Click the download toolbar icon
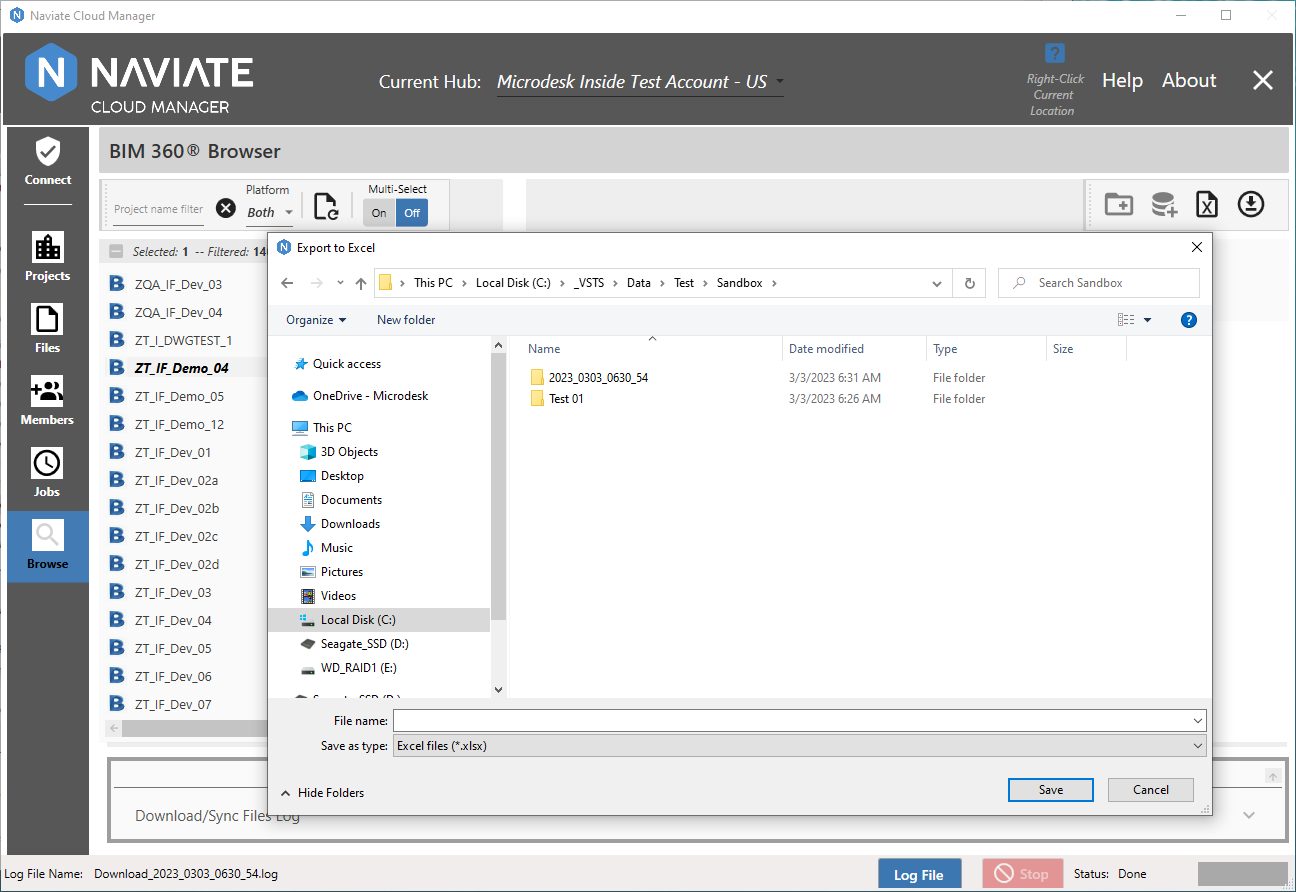Screen dimensions: 1296x892 (x=1251, y=204)
